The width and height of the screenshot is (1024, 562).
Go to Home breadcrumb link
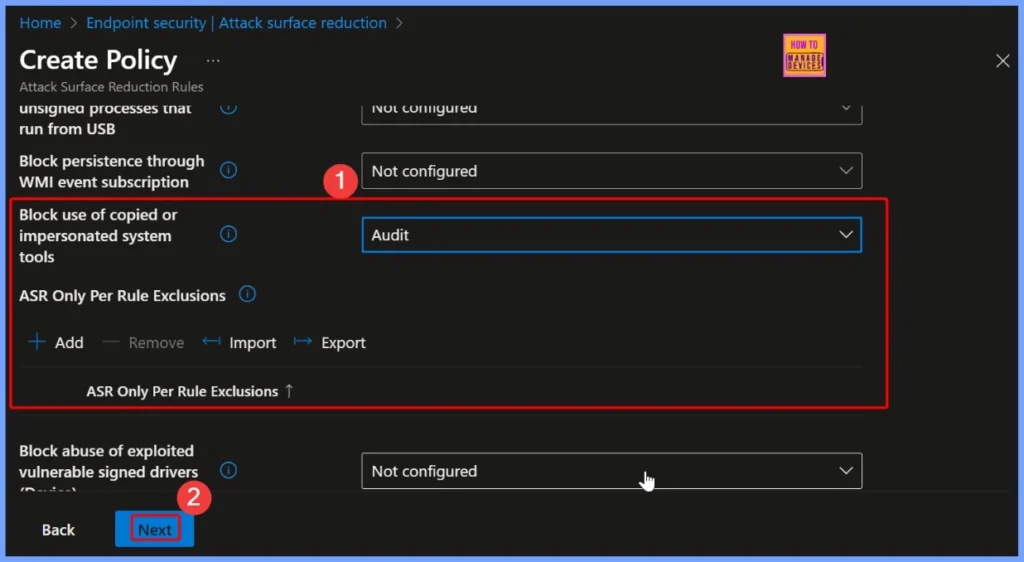pyautogui.click(x=40, y=23)
